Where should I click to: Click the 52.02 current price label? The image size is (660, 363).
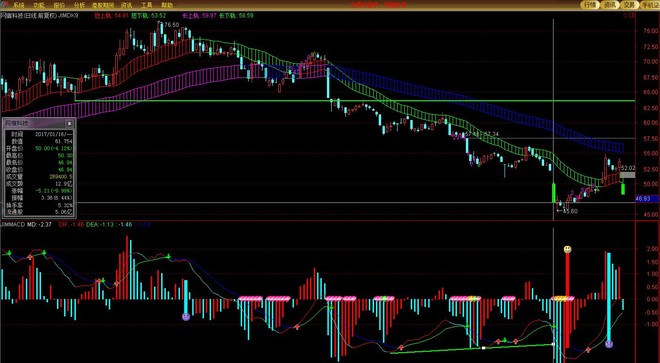pyautogui.click(x=628, y=168)
